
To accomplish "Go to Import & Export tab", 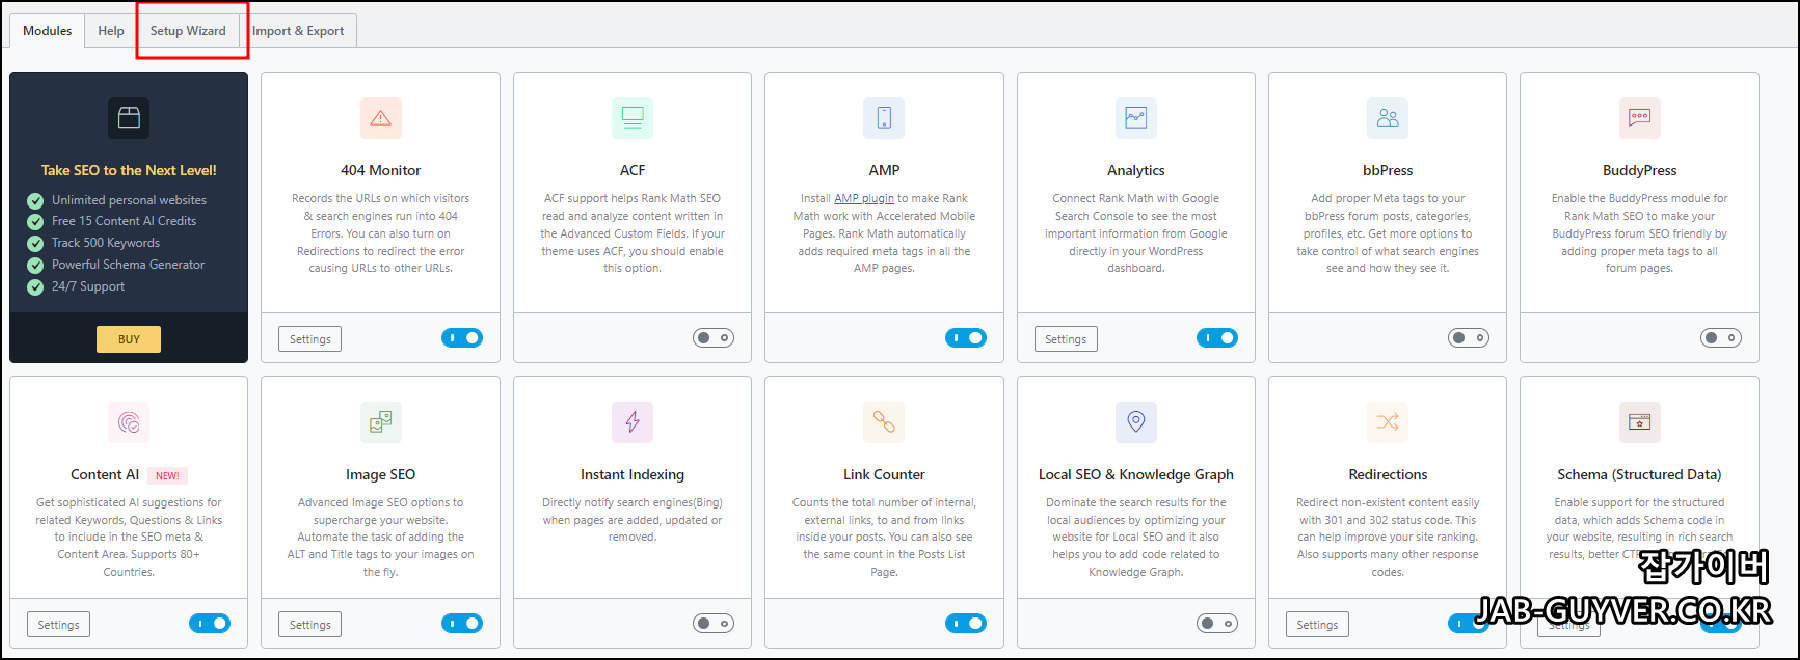I will pos(298,31).
